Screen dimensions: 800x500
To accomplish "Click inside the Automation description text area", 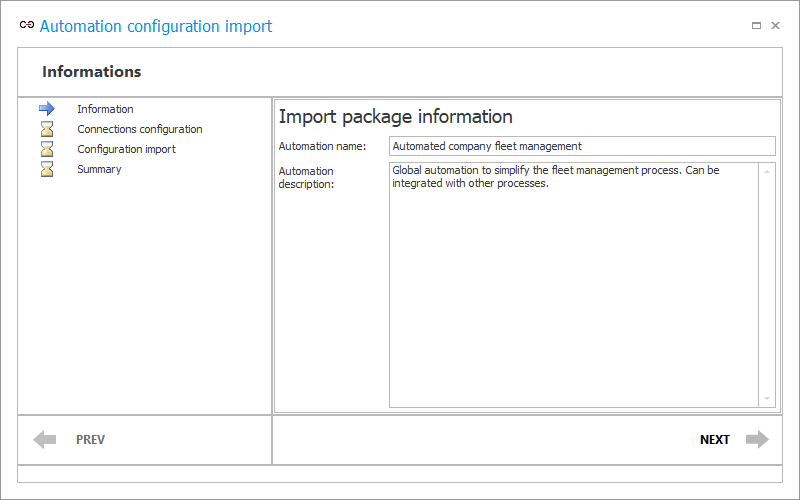I will pyautogui.click(x=574, y=285).
